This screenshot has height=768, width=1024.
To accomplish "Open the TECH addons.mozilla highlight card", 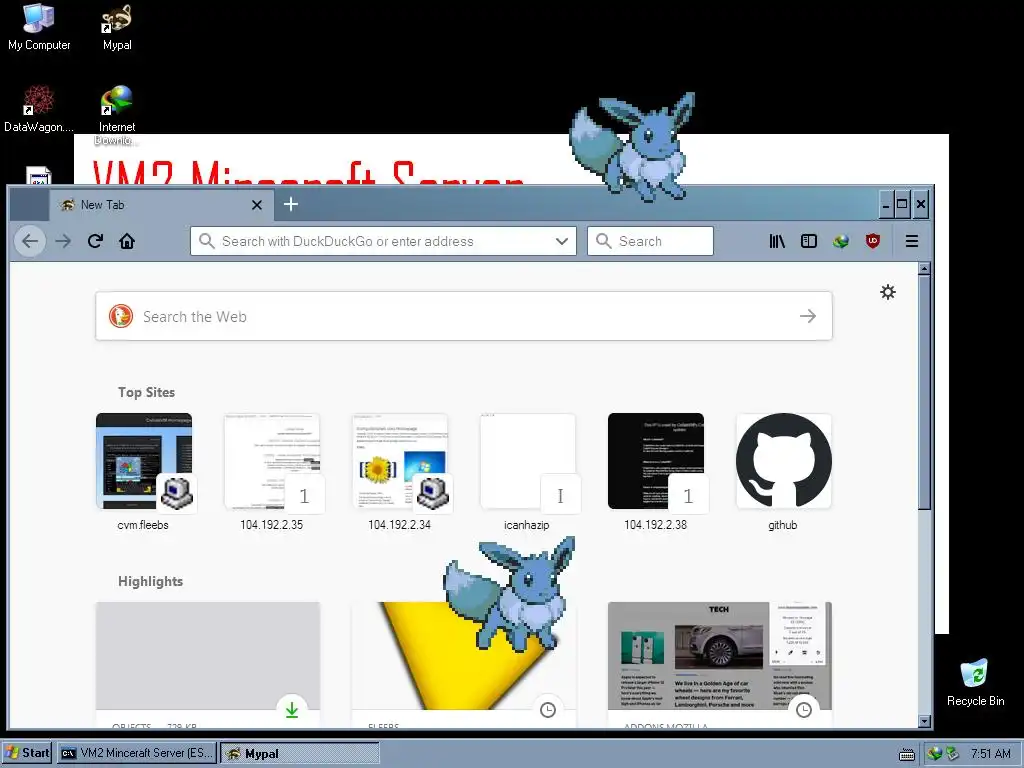I will pyautogui.click(x=720, y=664).
